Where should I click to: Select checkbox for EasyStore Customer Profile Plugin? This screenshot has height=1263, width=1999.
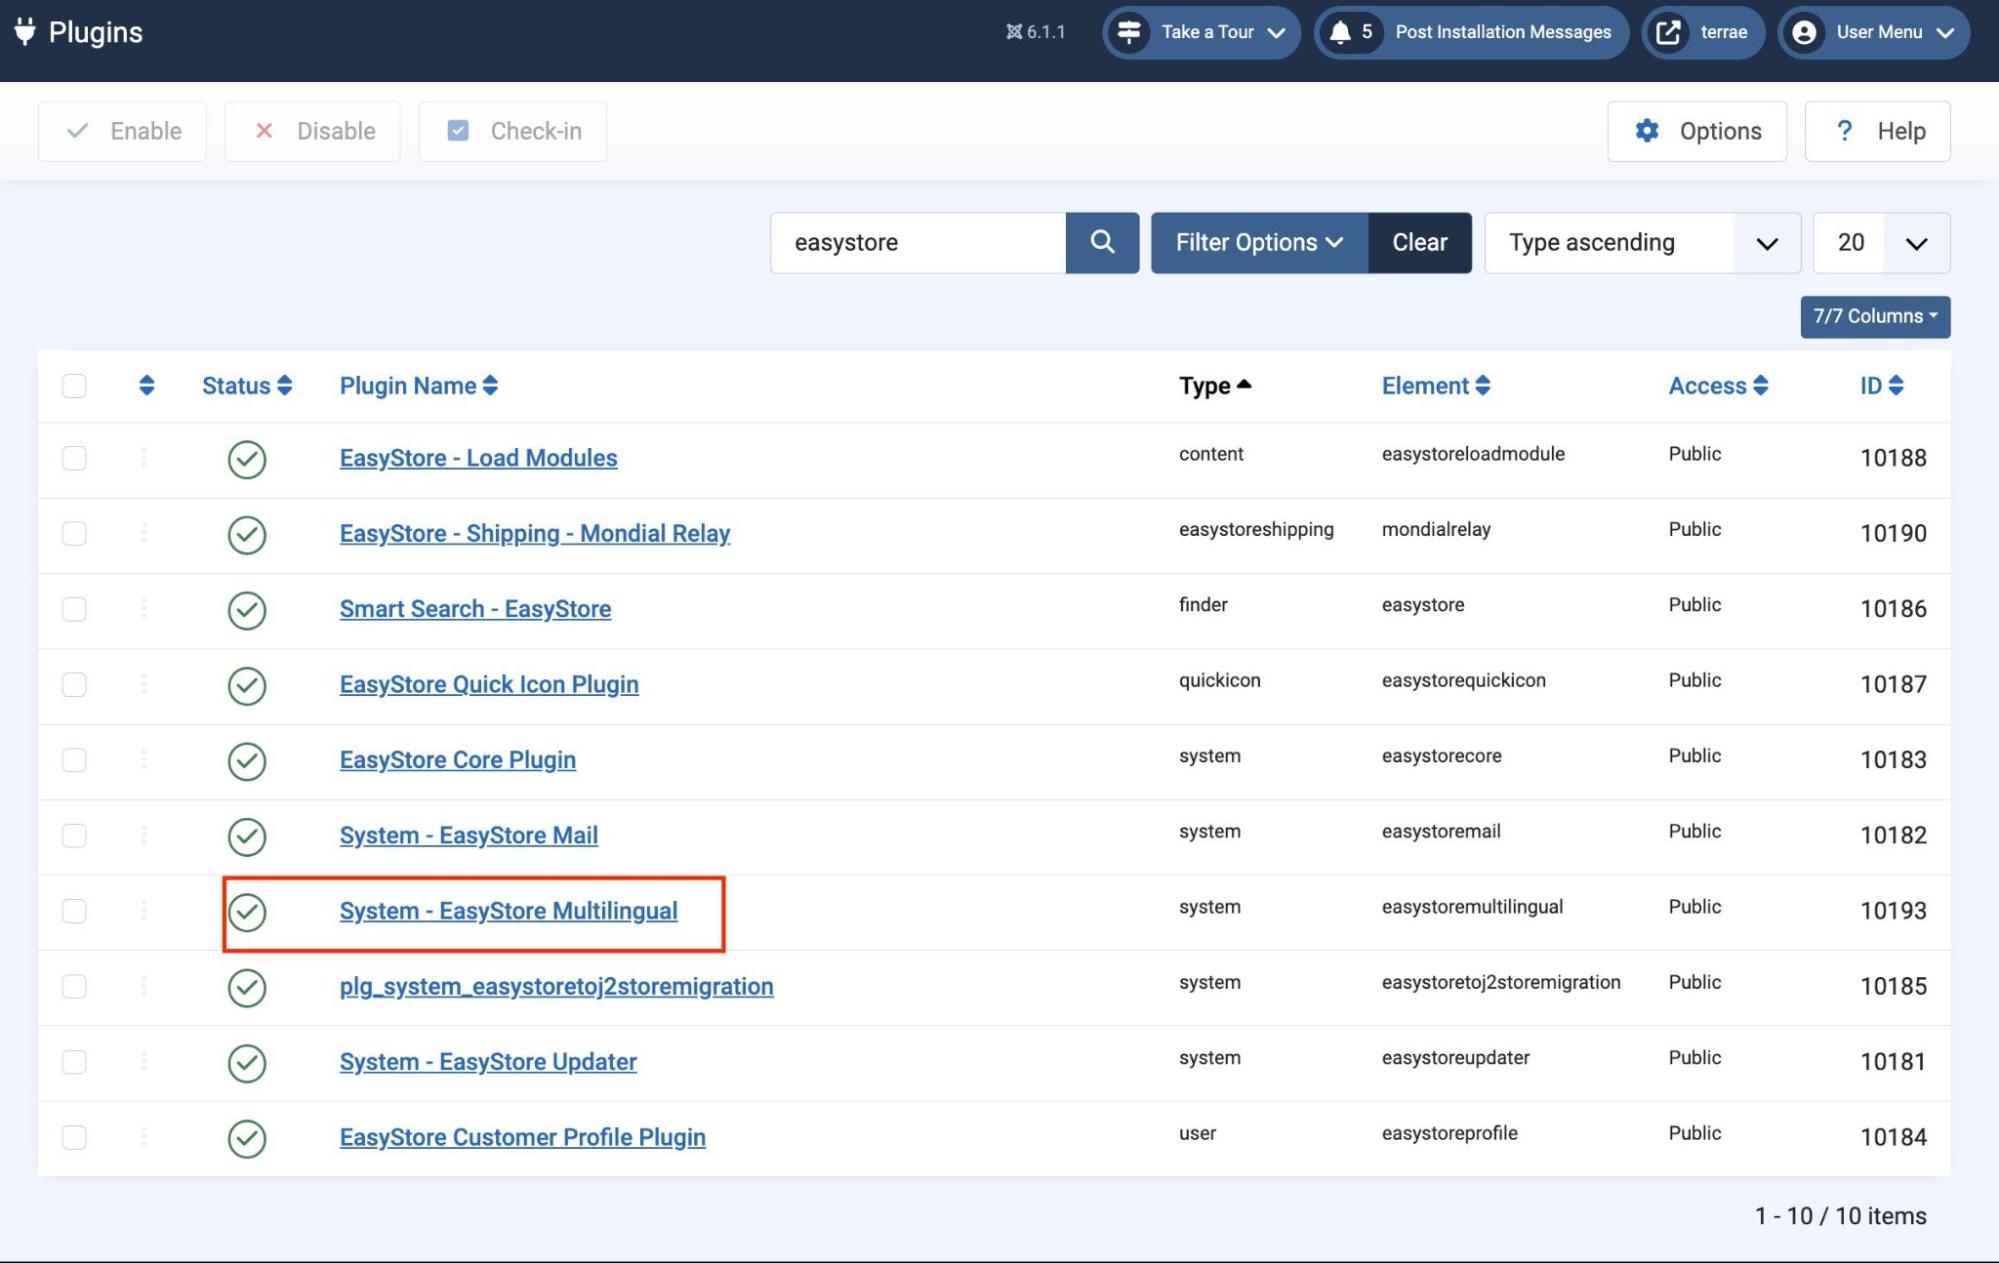(x=74, y=1137)
